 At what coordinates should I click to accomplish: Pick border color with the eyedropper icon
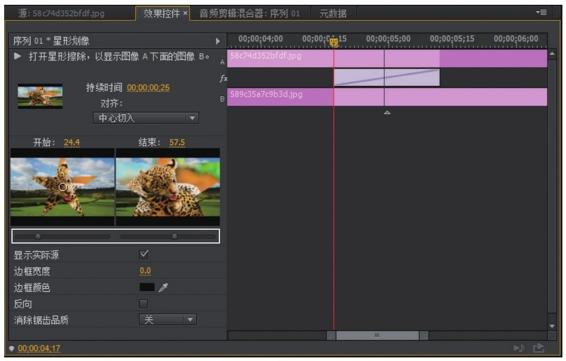(x=163, y=287)
